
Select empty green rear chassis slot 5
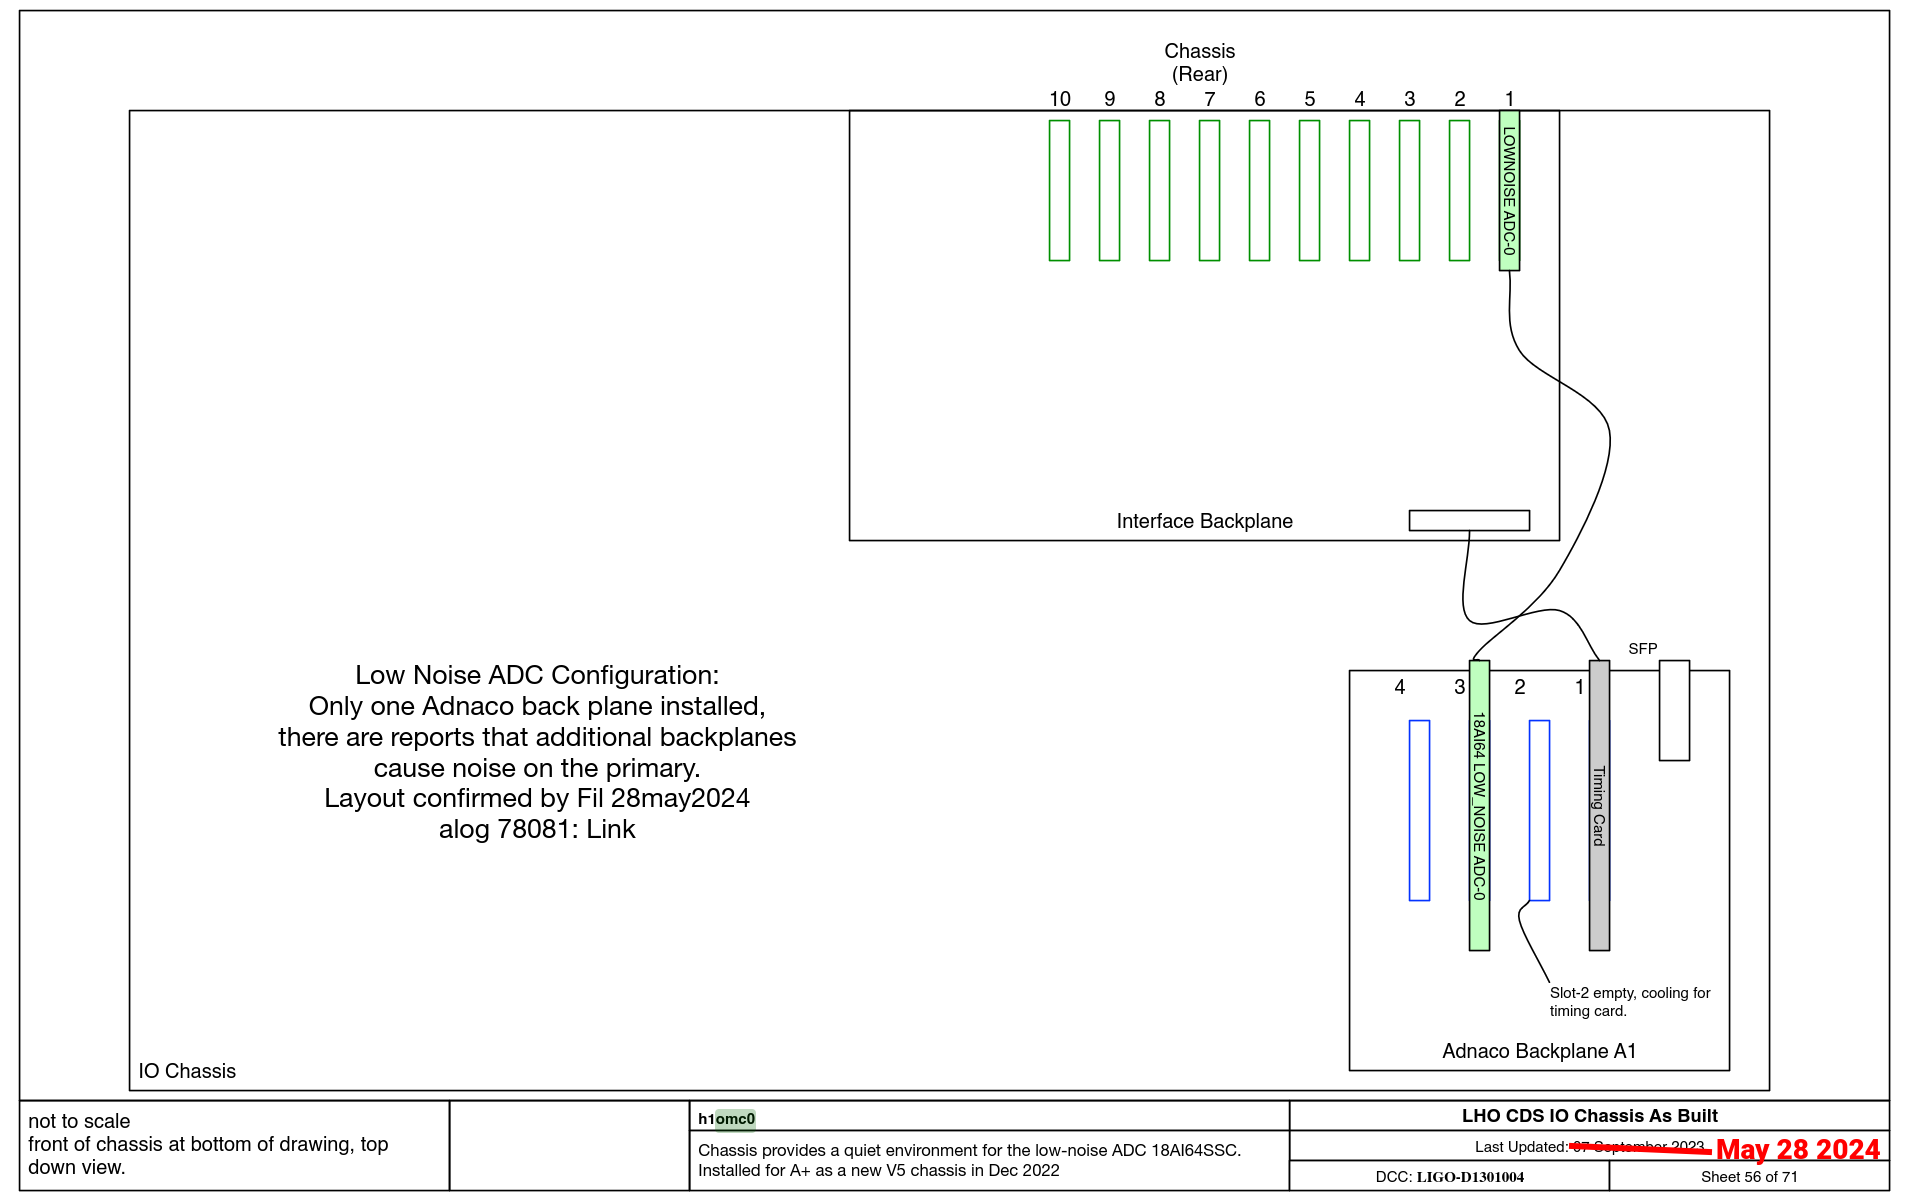pyautogui.click(x=1309, y=190)
